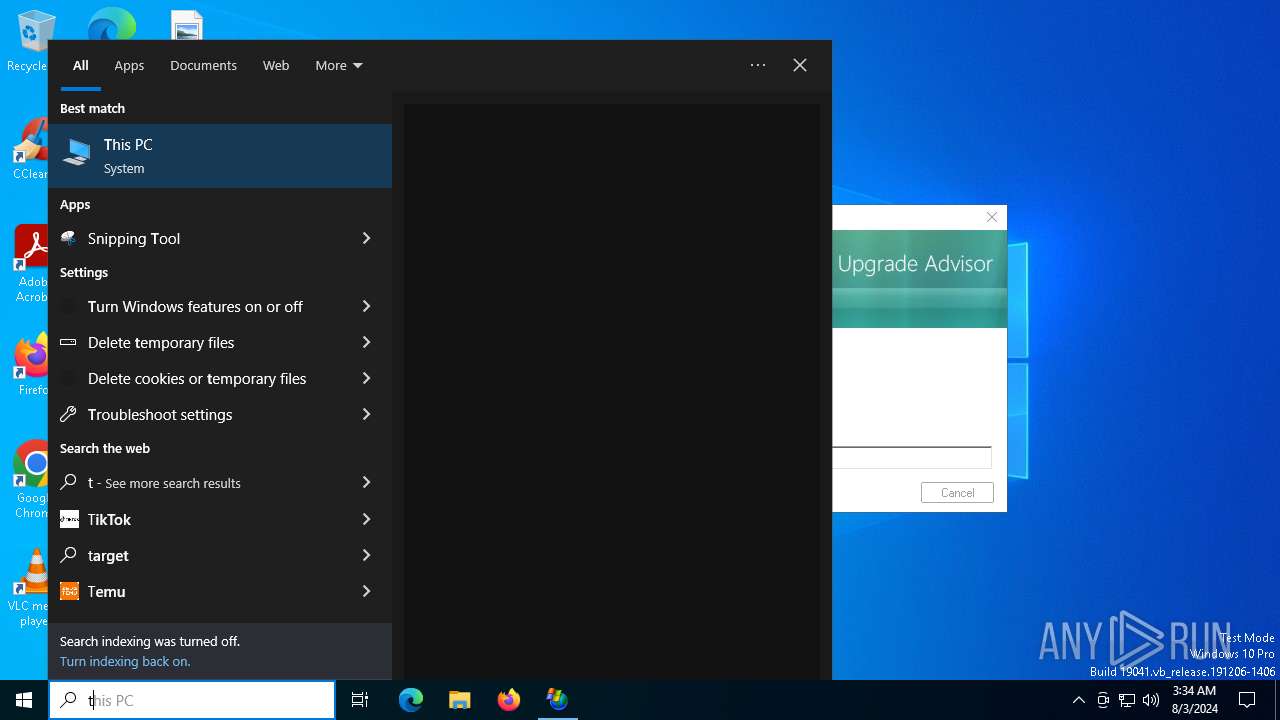Click the taskbar search input box

192,700
